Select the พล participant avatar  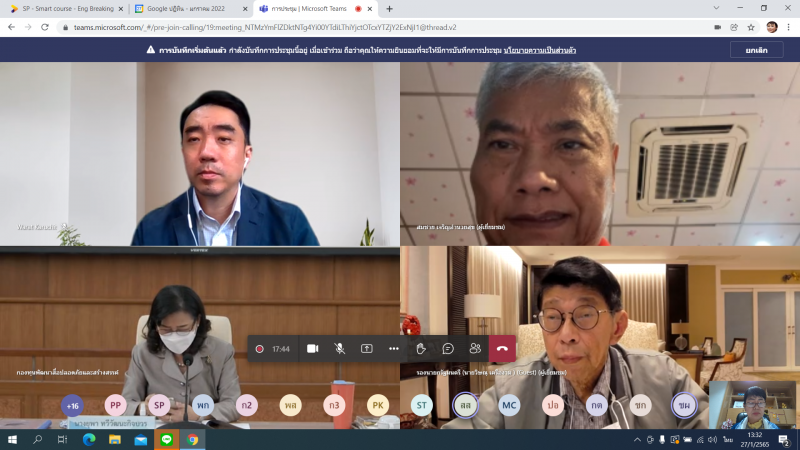pos(291,405)
